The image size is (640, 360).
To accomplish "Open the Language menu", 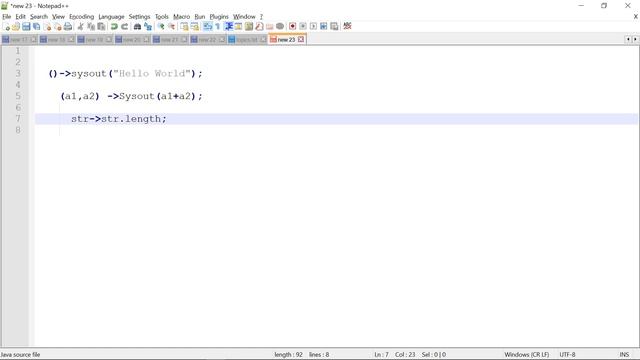I will coord(111,17).
